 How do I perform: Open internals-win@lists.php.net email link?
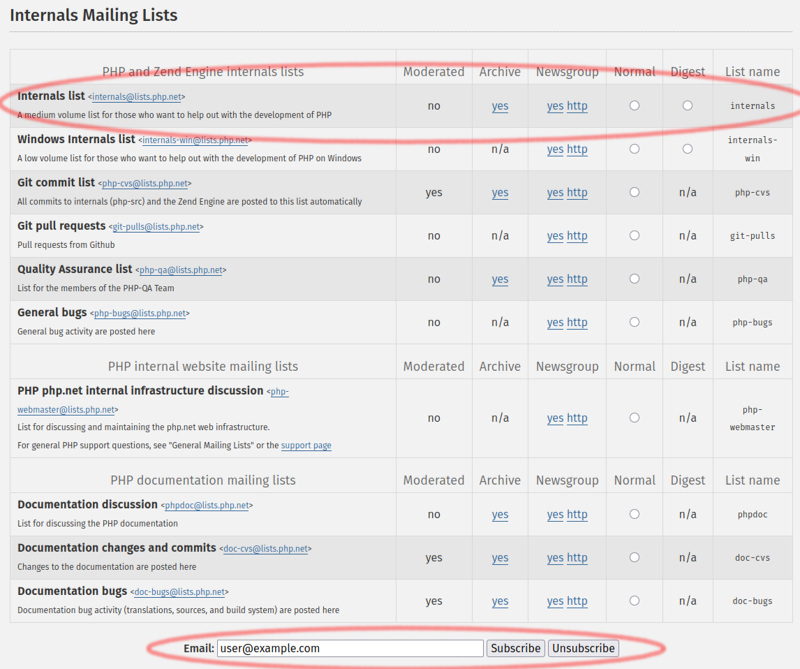pos(195,140)
